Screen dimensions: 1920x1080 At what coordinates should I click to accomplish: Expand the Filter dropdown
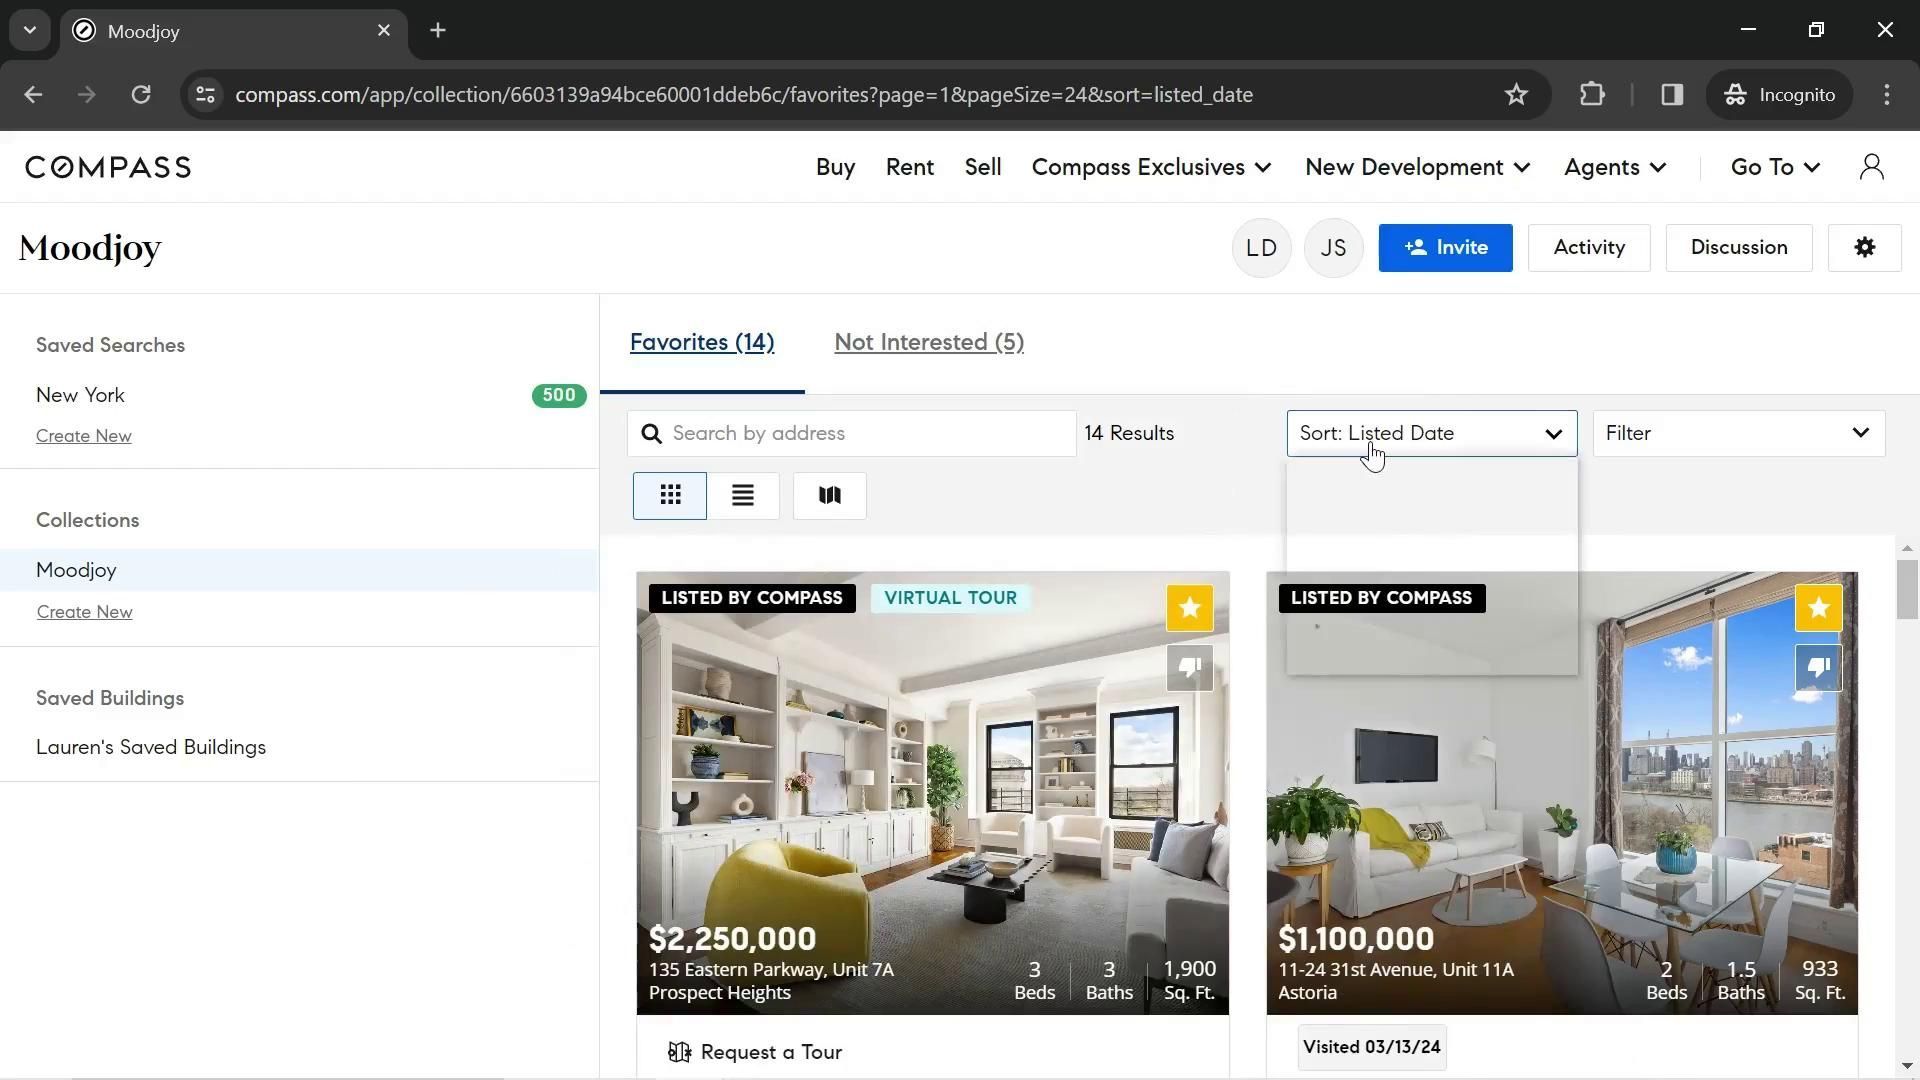1738,433
